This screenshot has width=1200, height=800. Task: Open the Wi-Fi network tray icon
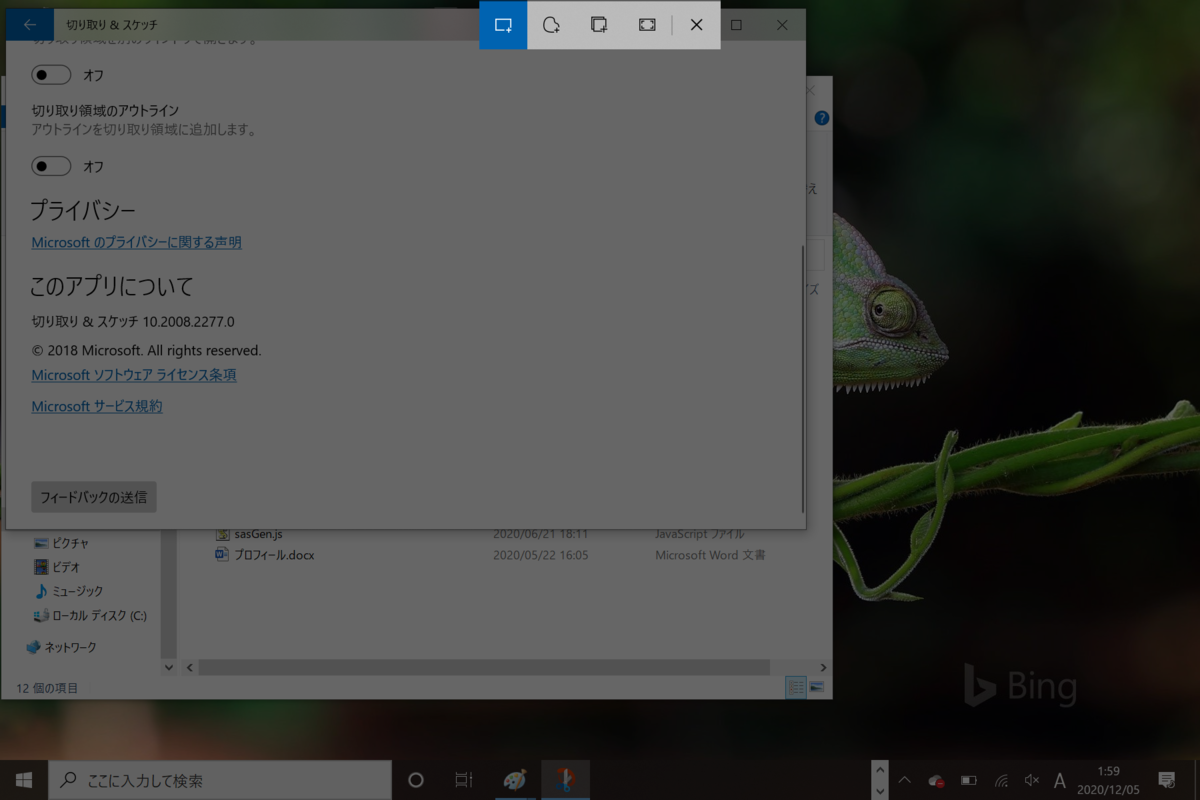(1000, 780)
